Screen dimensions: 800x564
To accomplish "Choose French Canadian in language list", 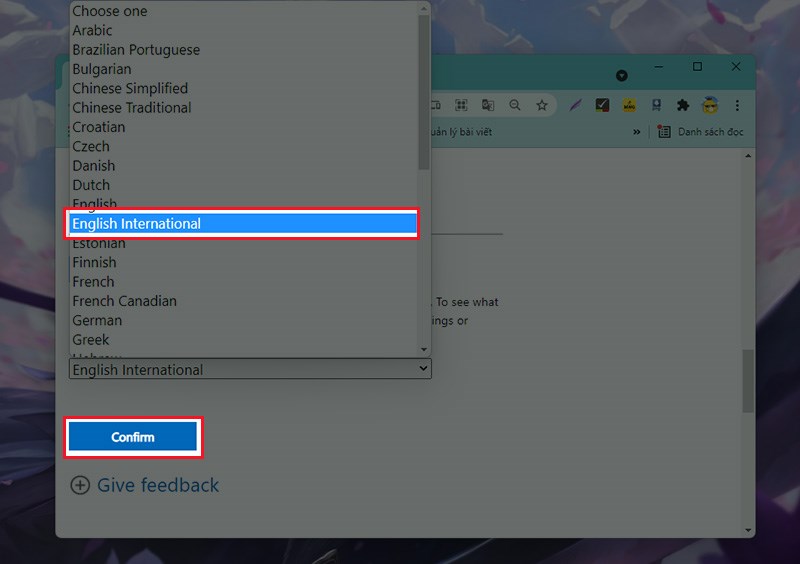I will pos(124,301).
